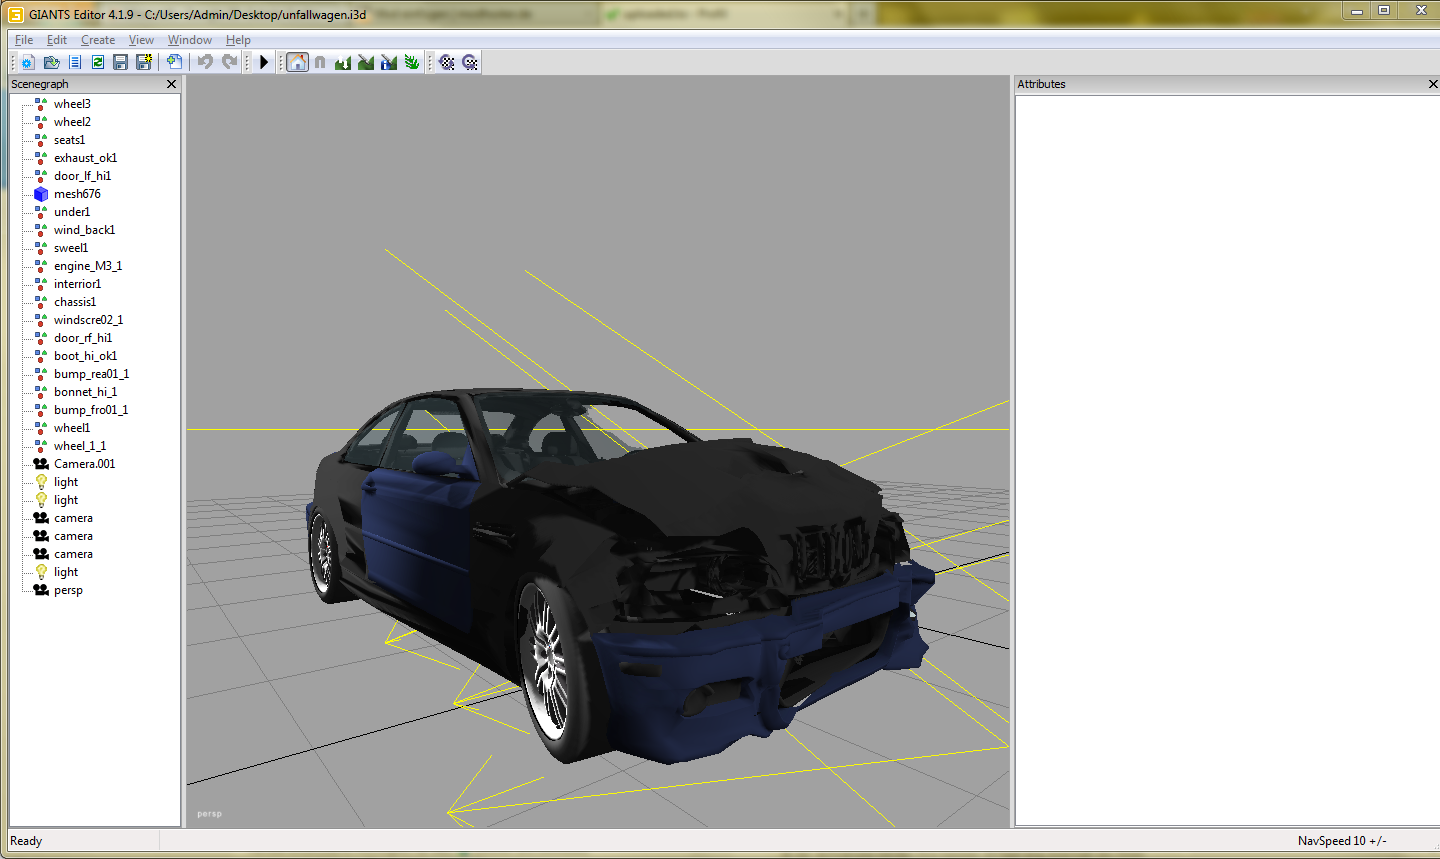Open the View menu
Image resolution: width=1440 pixels, height=859 pixels.
click(x=141, y=40)
